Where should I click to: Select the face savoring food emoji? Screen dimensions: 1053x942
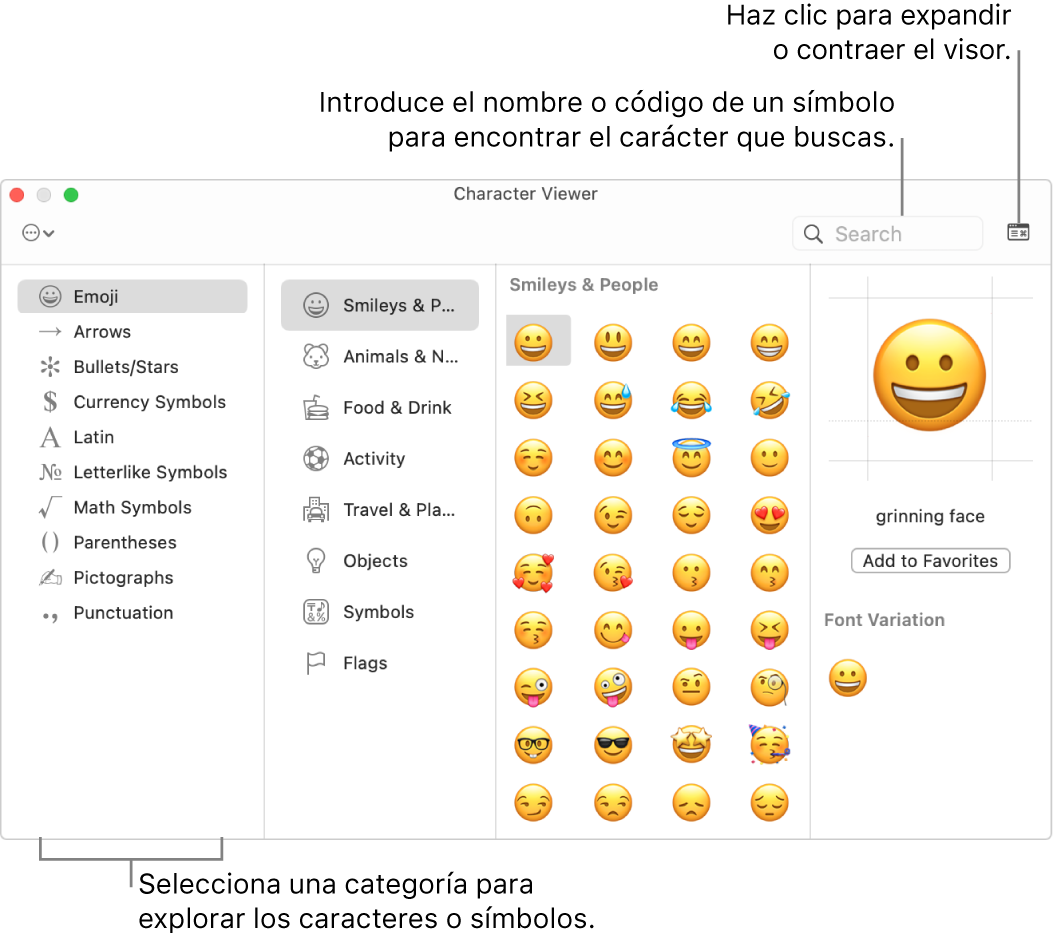(x=613, y=630)
